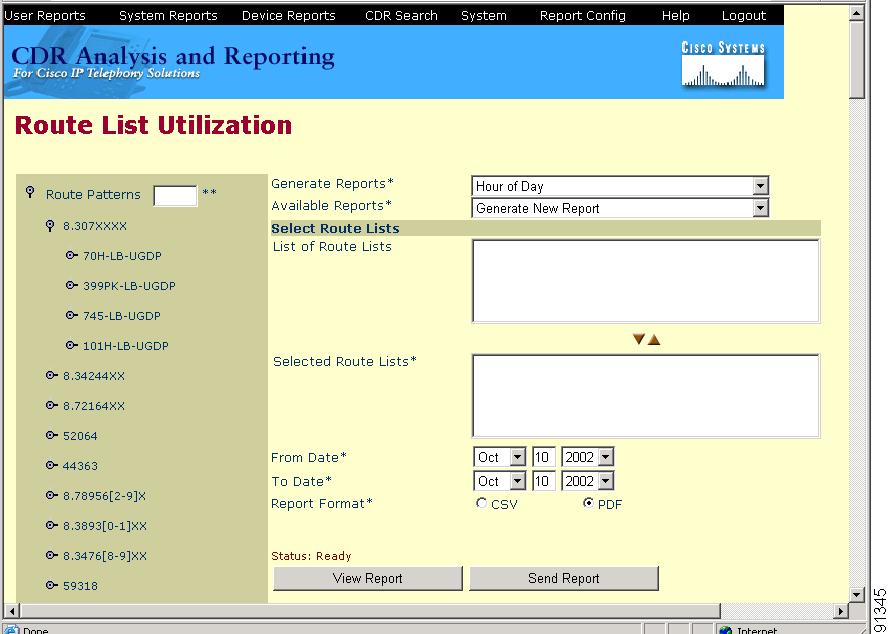Select the 399PK-LB-UGDP route list
The height and width of the screenshot is (634, 890).
coord(129,286)
